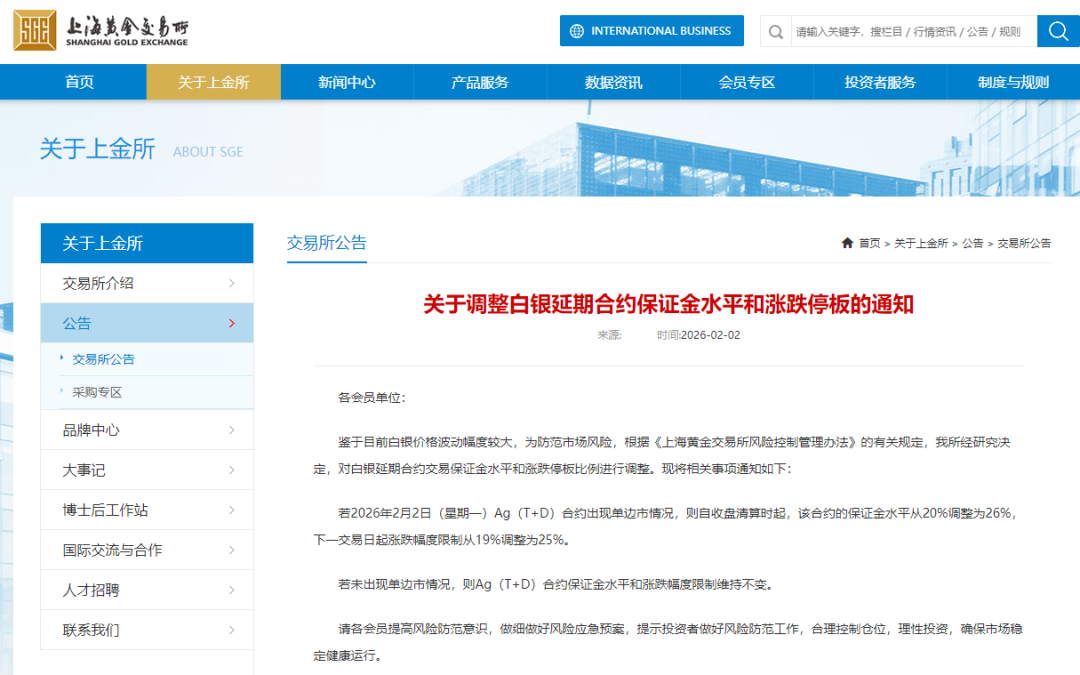Click the INTERNATIONAL BUSINESS button
The height and width of the screenshot is (675, 1080).
652,31
